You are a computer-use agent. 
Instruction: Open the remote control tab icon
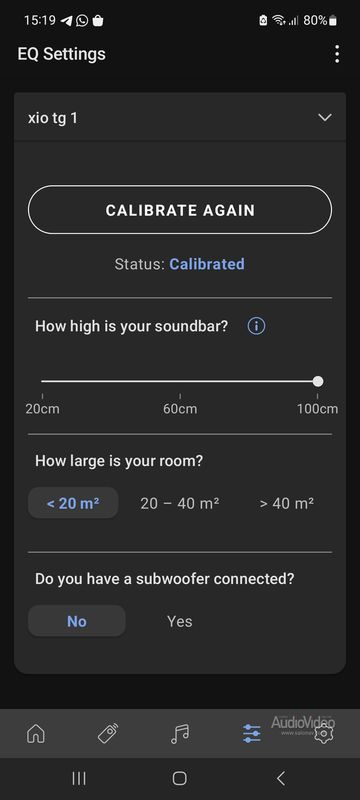click(x=108, y=734)
